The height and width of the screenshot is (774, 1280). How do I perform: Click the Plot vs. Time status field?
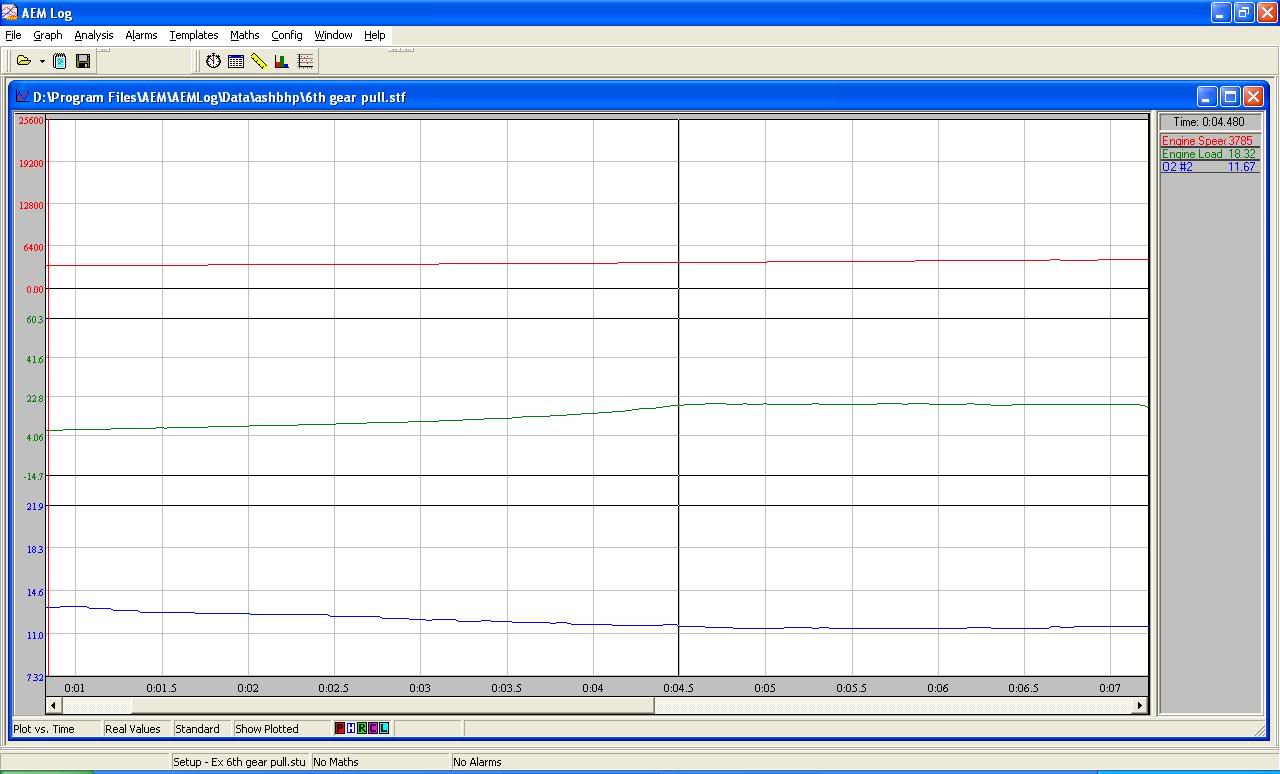point(55,729)
